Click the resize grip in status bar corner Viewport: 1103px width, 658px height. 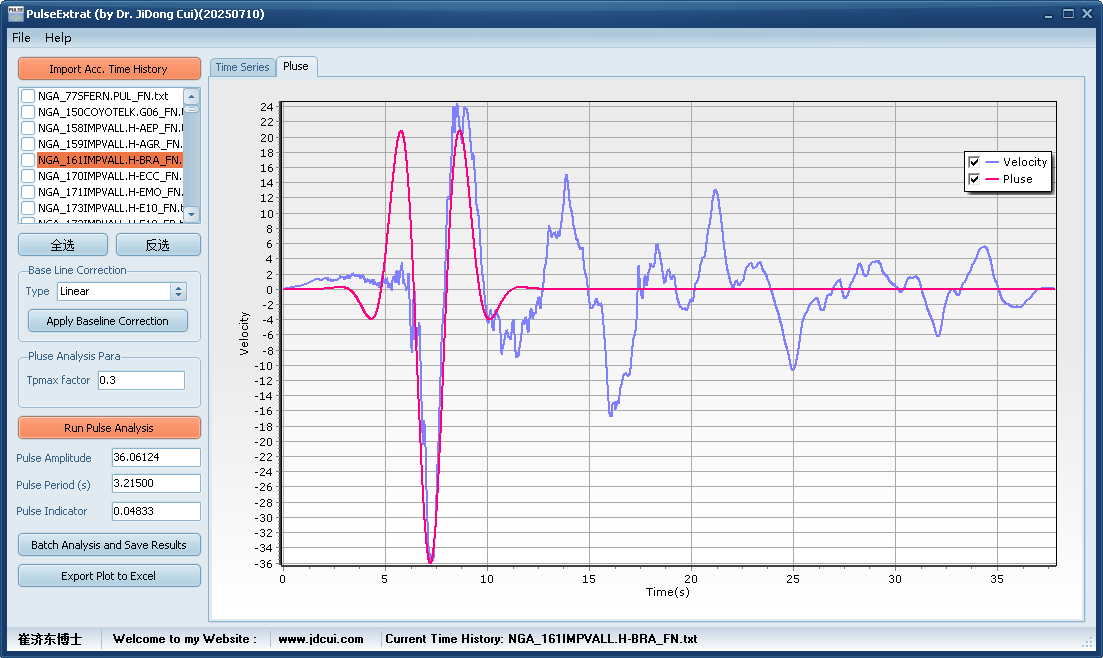(1088, 641)
